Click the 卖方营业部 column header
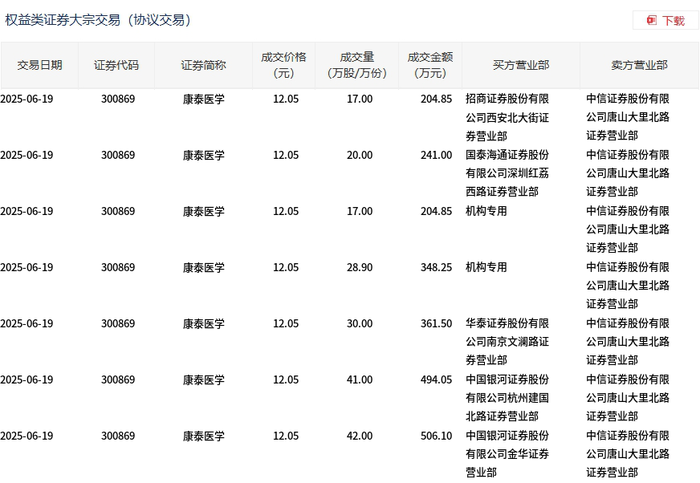 [639, 65]
